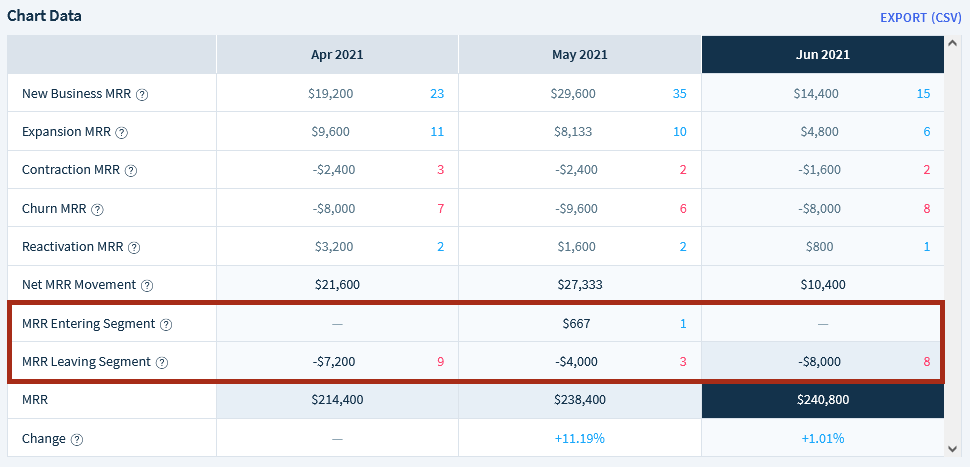Click scrollbar up arrow at table top
This screenshot has width=970, height=467.
953,42
